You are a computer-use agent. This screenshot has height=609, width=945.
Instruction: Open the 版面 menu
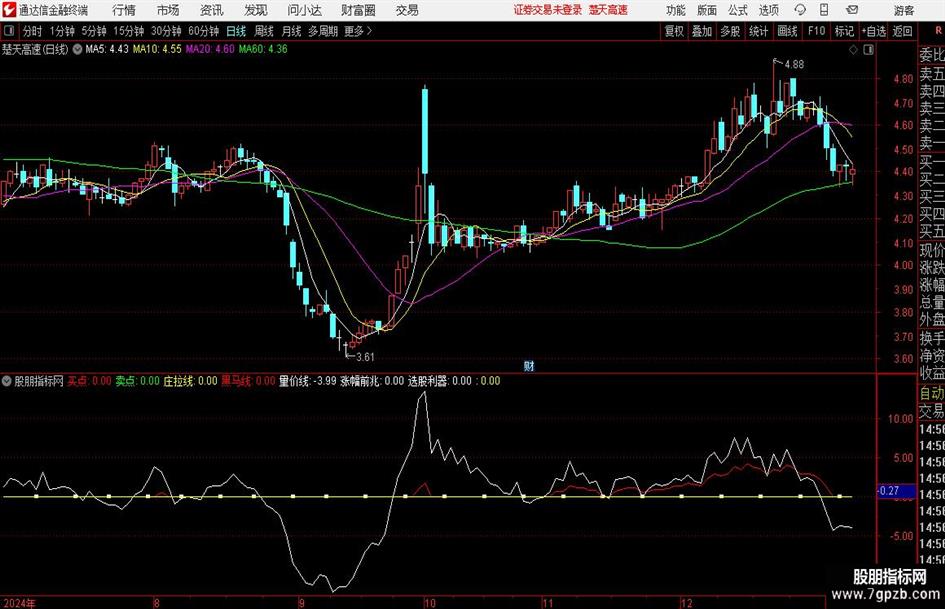[x=706, y=10]
